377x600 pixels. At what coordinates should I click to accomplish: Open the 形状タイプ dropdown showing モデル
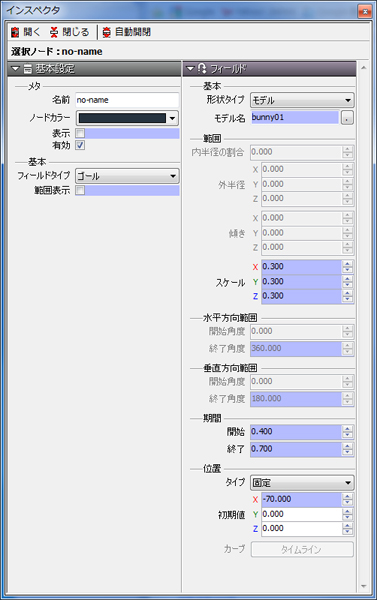click(x=302, y=100)
